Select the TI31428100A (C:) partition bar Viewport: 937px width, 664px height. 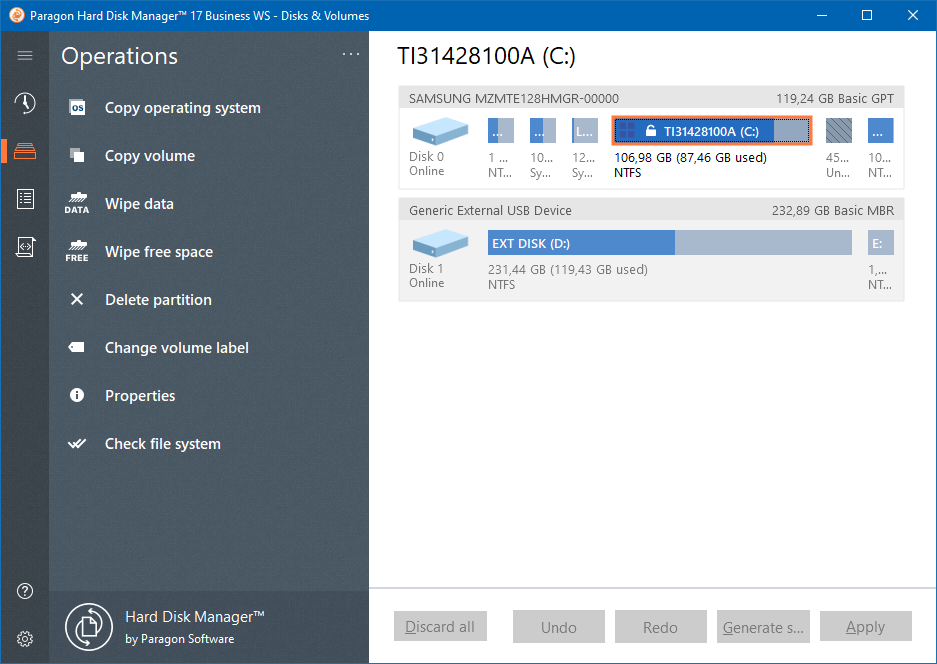click(712, 131)
